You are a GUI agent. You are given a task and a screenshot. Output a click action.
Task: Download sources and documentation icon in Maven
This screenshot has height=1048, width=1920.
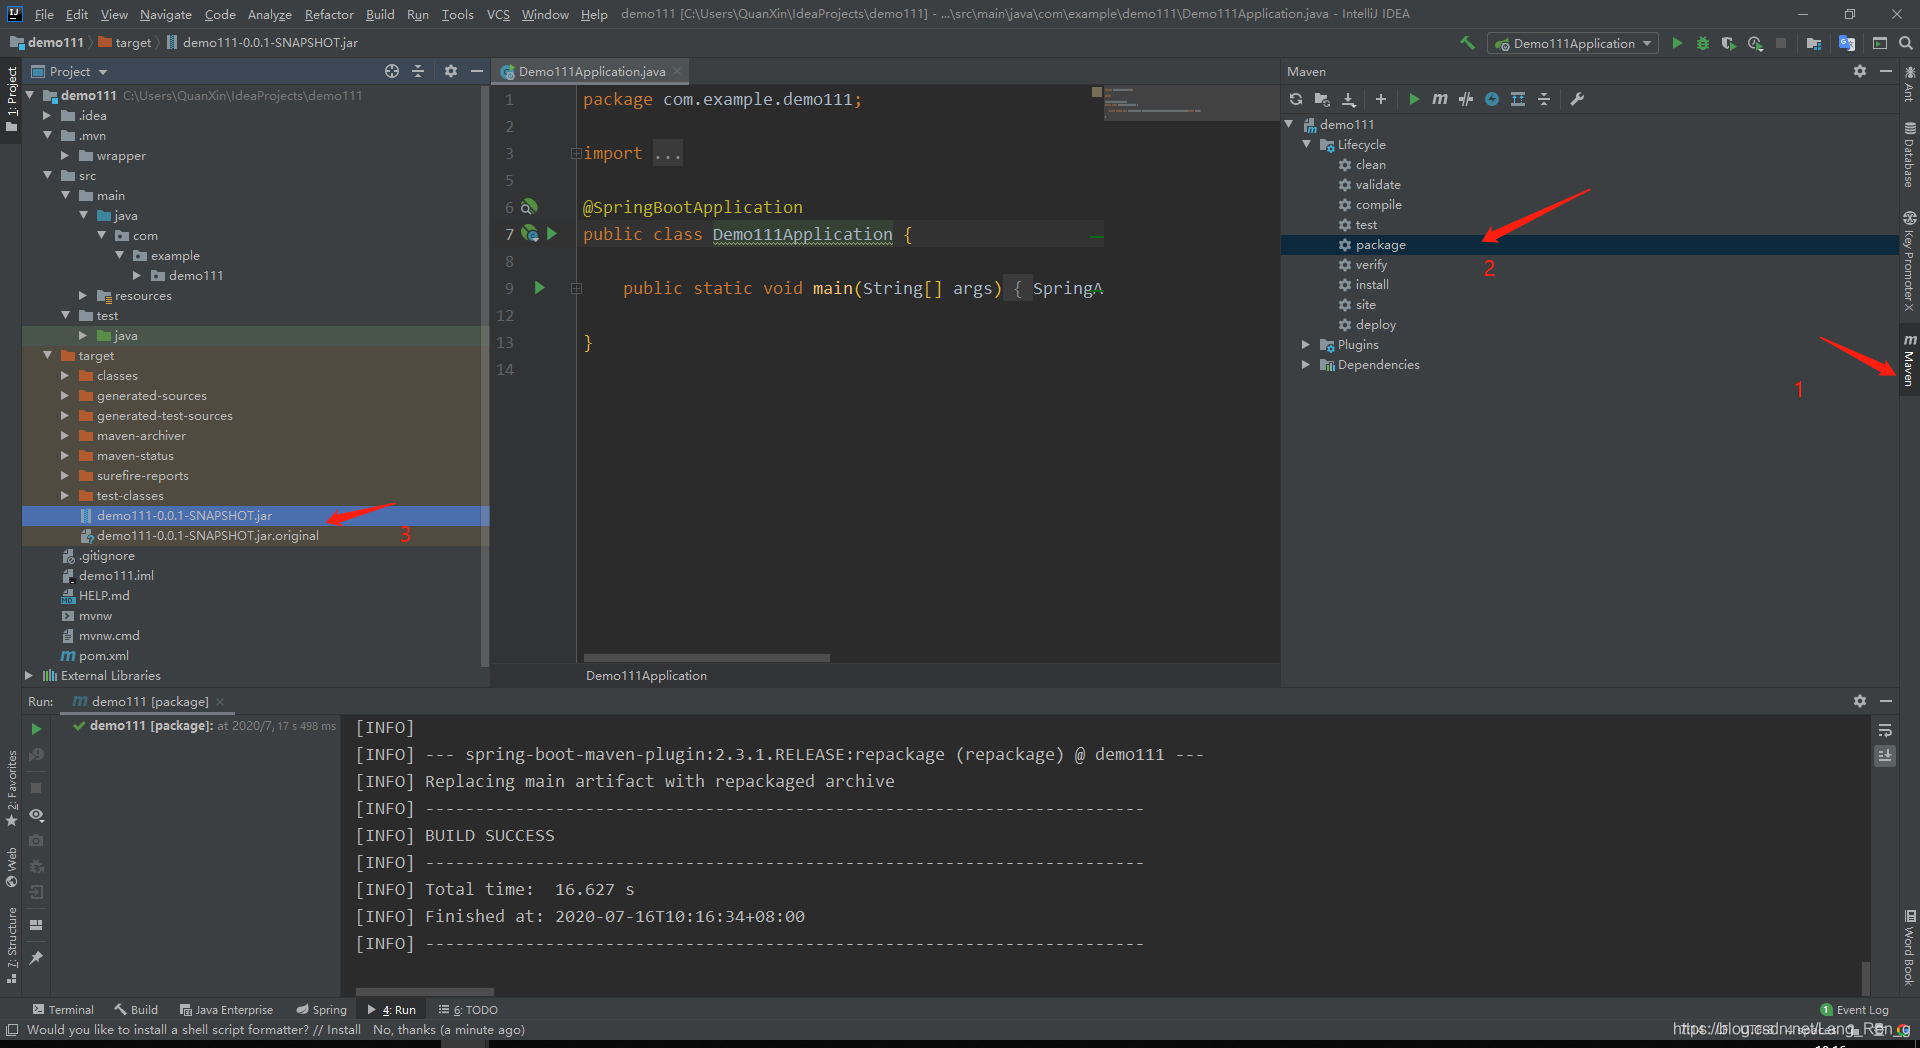(1349, 99)
